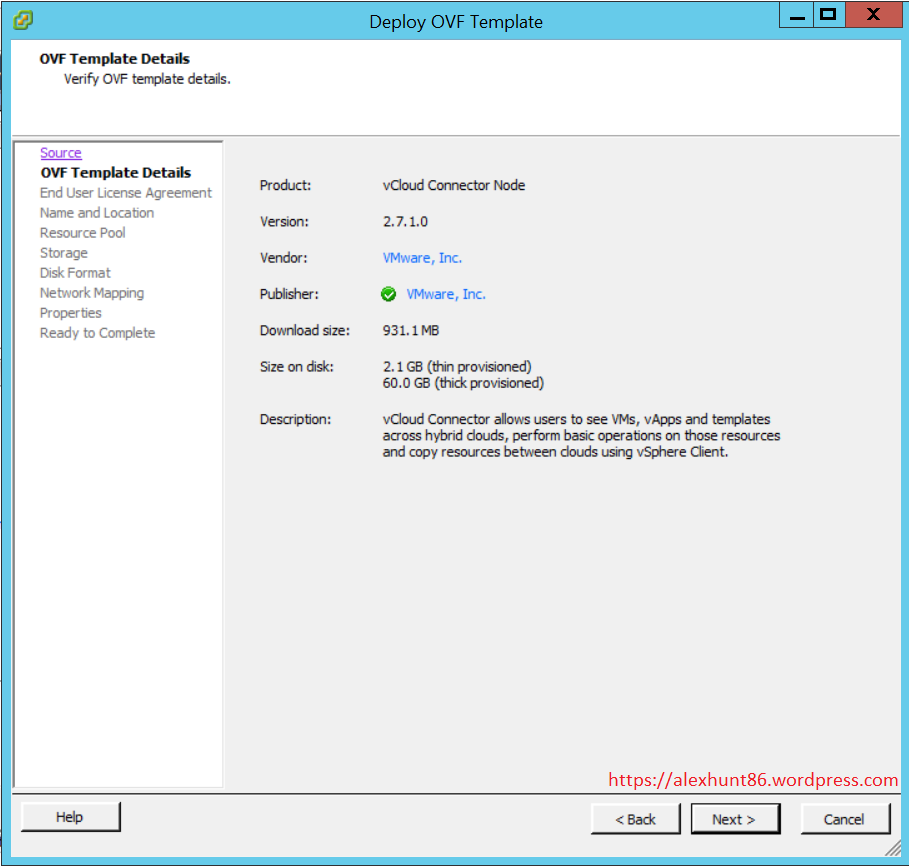Click the download size '931.1 MB'
This screenshot has height=867, width=909.
pyautogui.click(x=411, y=331)
